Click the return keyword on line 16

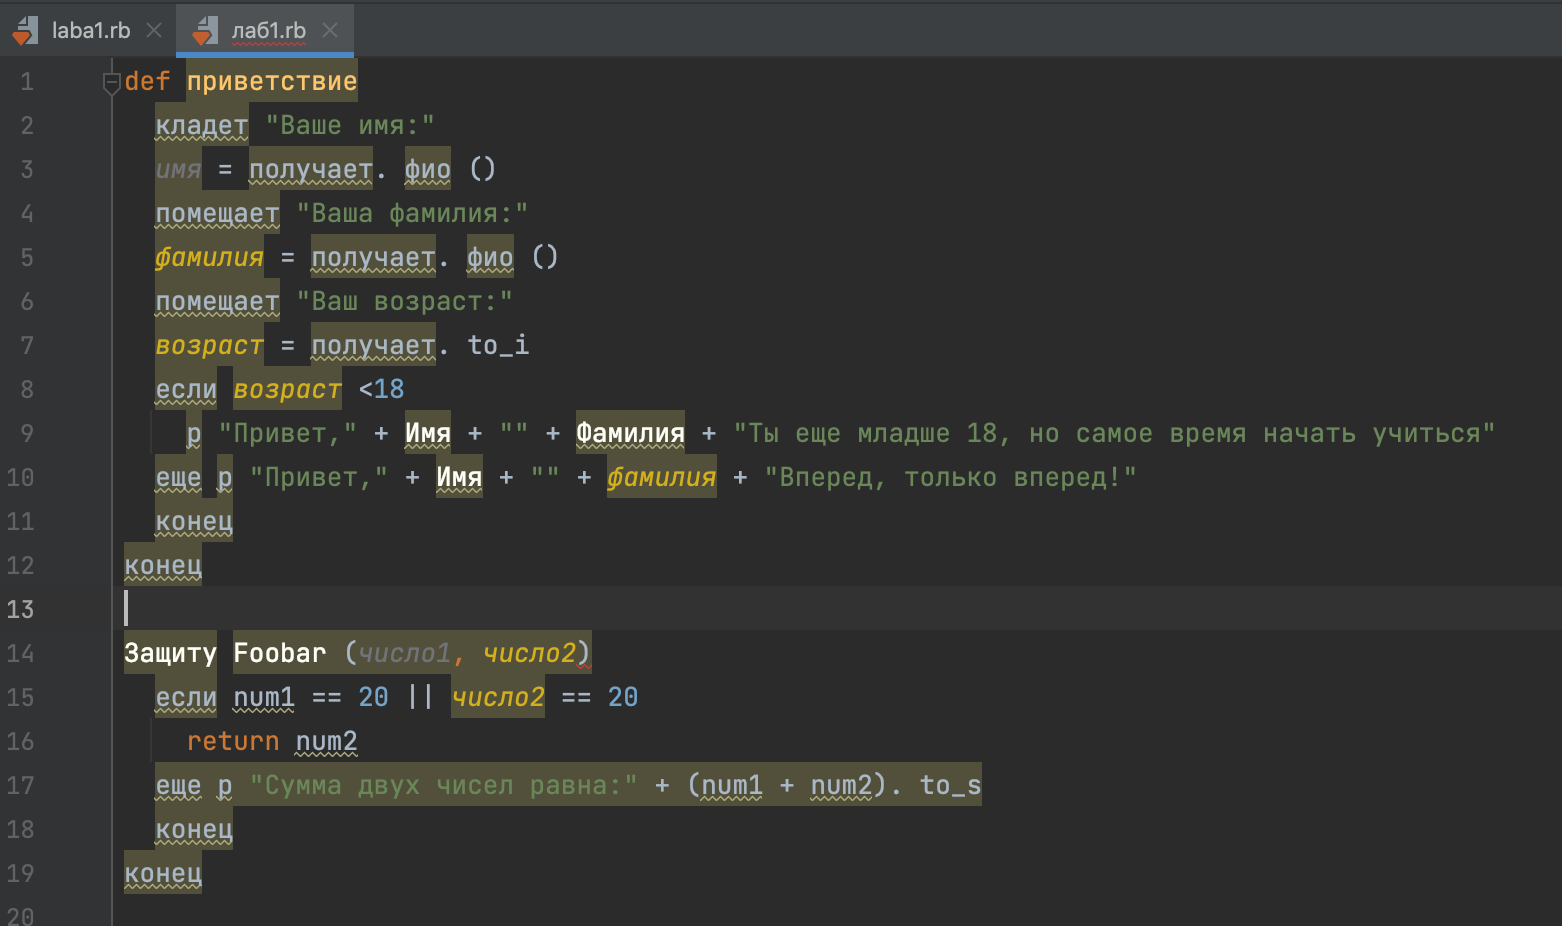point(233,741)
